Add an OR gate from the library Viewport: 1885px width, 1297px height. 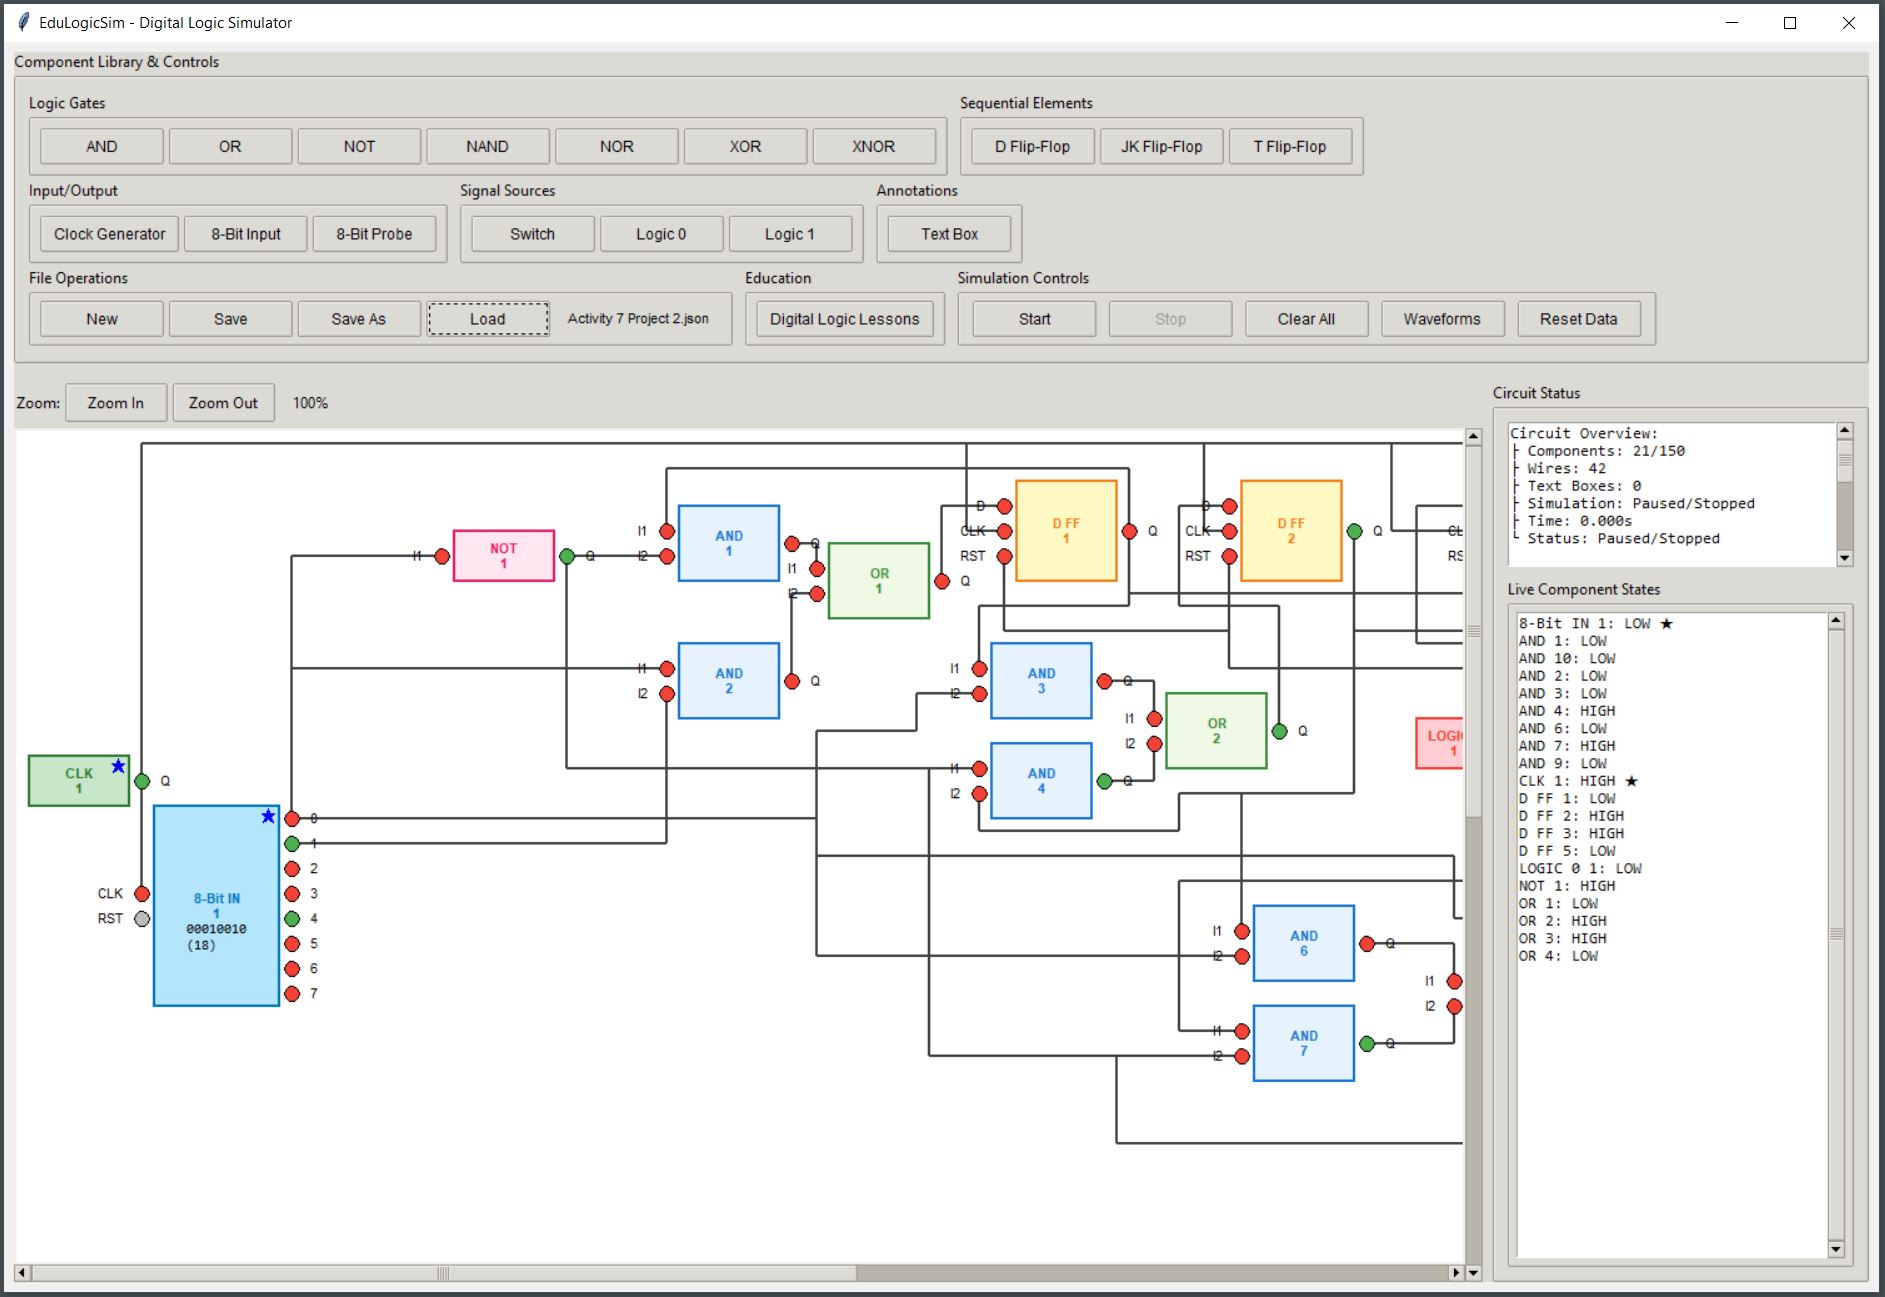[x=230, y=146]
